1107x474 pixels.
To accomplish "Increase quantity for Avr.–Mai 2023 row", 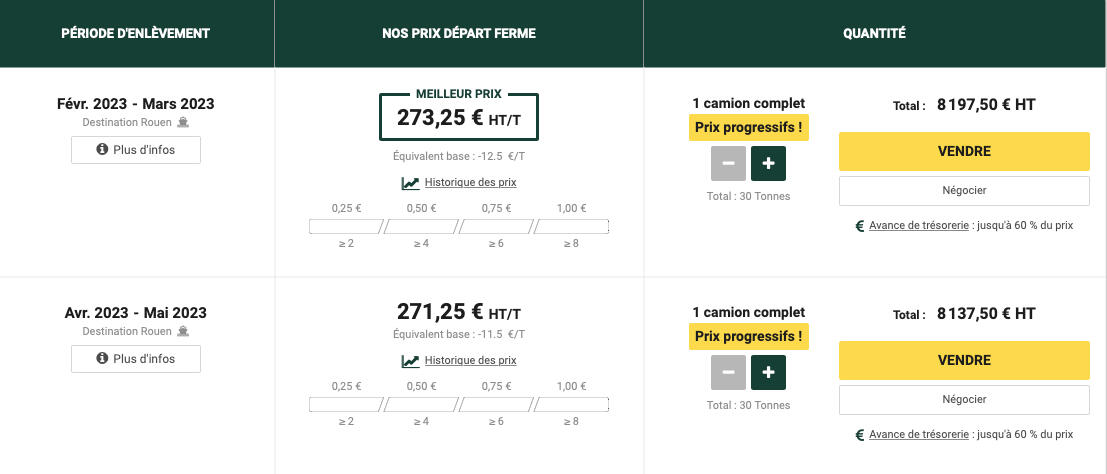I will [x=769, y=372].
